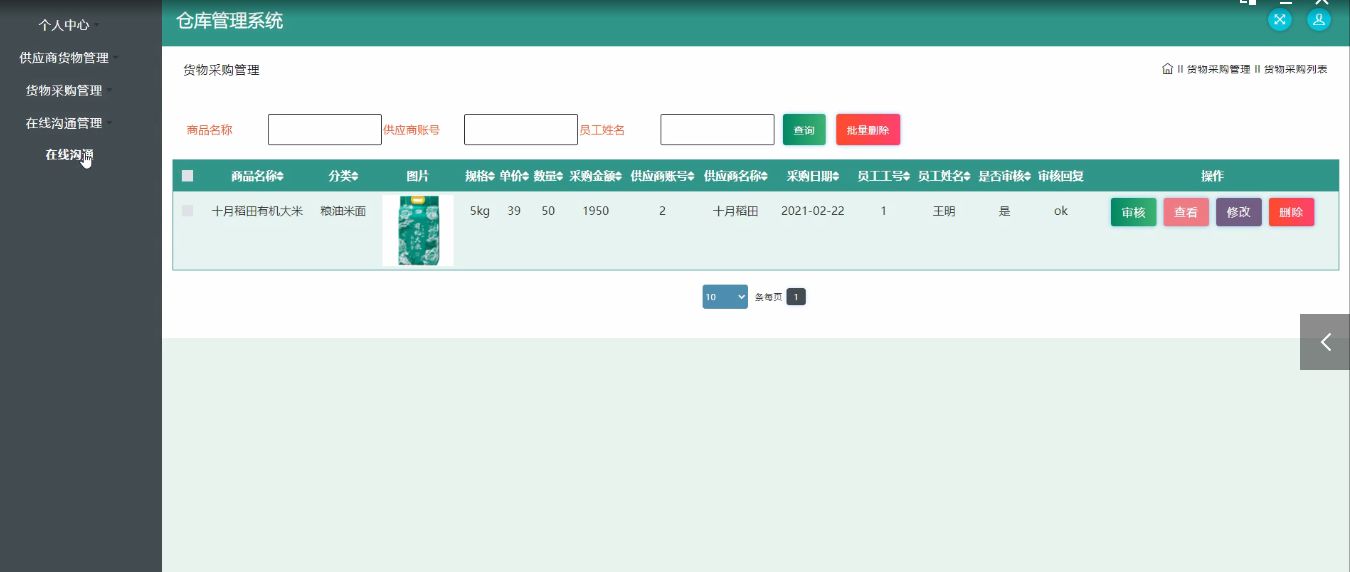Click the fullscreen arrows icon in header

[x=1280, y=19]
